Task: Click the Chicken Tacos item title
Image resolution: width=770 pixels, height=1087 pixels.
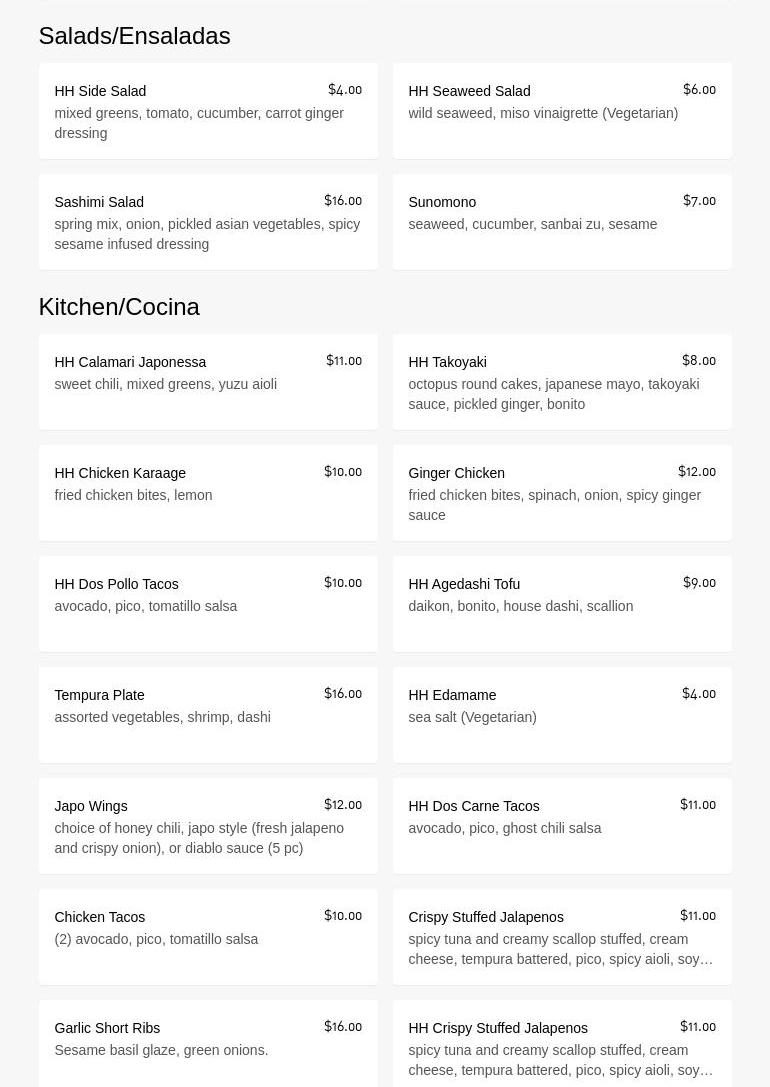Action: coord(100,917)
